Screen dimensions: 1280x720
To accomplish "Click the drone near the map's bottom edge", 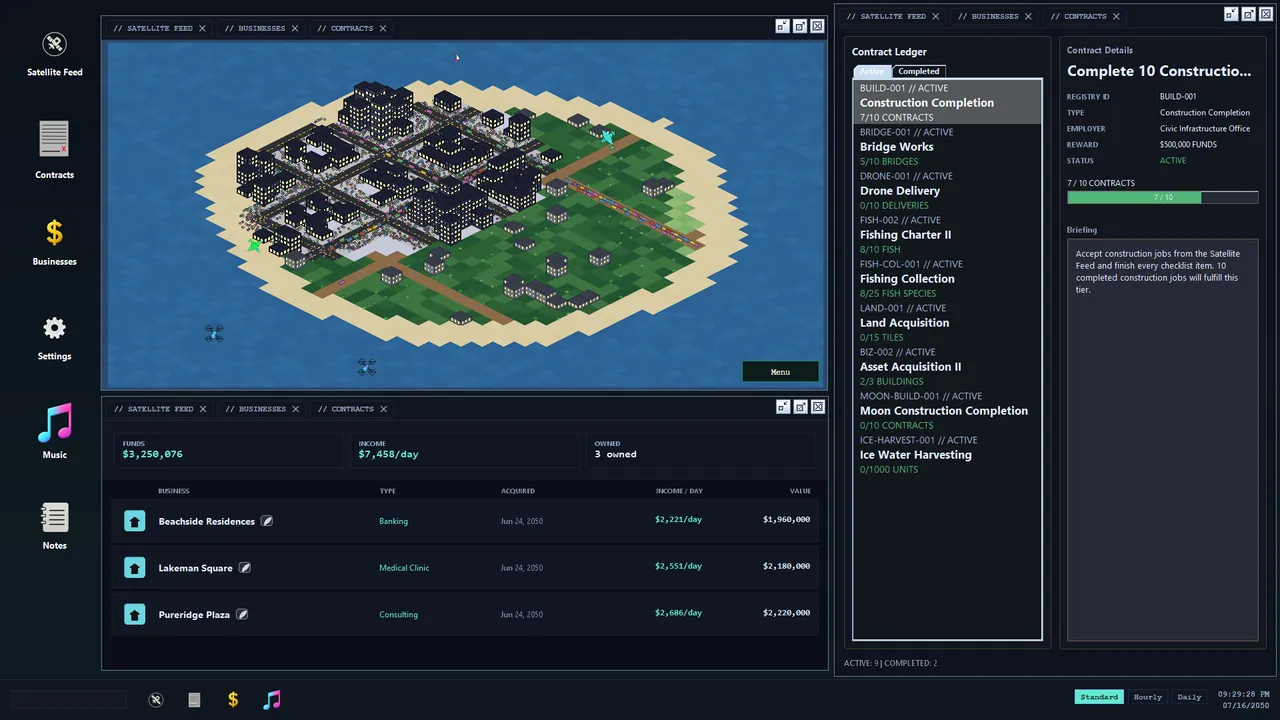I will click(x=366, y=367).
